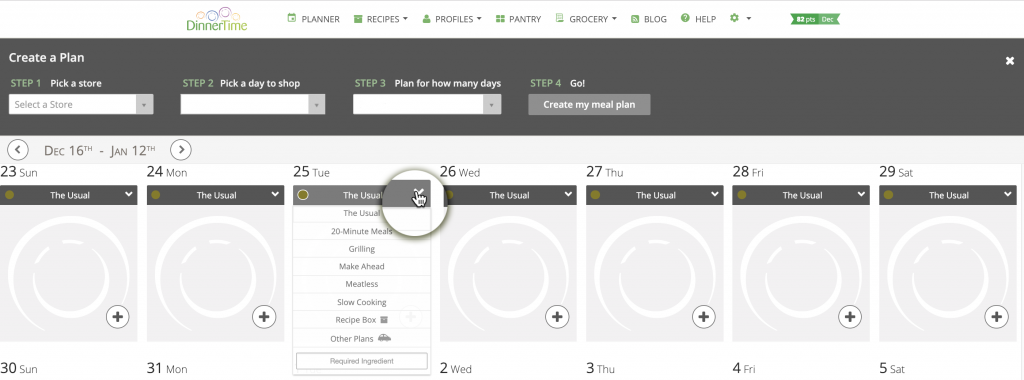1024x380 pixels.
Task: Add a meal on Wednesday the 26th
Action: click(x=557, y=317)
